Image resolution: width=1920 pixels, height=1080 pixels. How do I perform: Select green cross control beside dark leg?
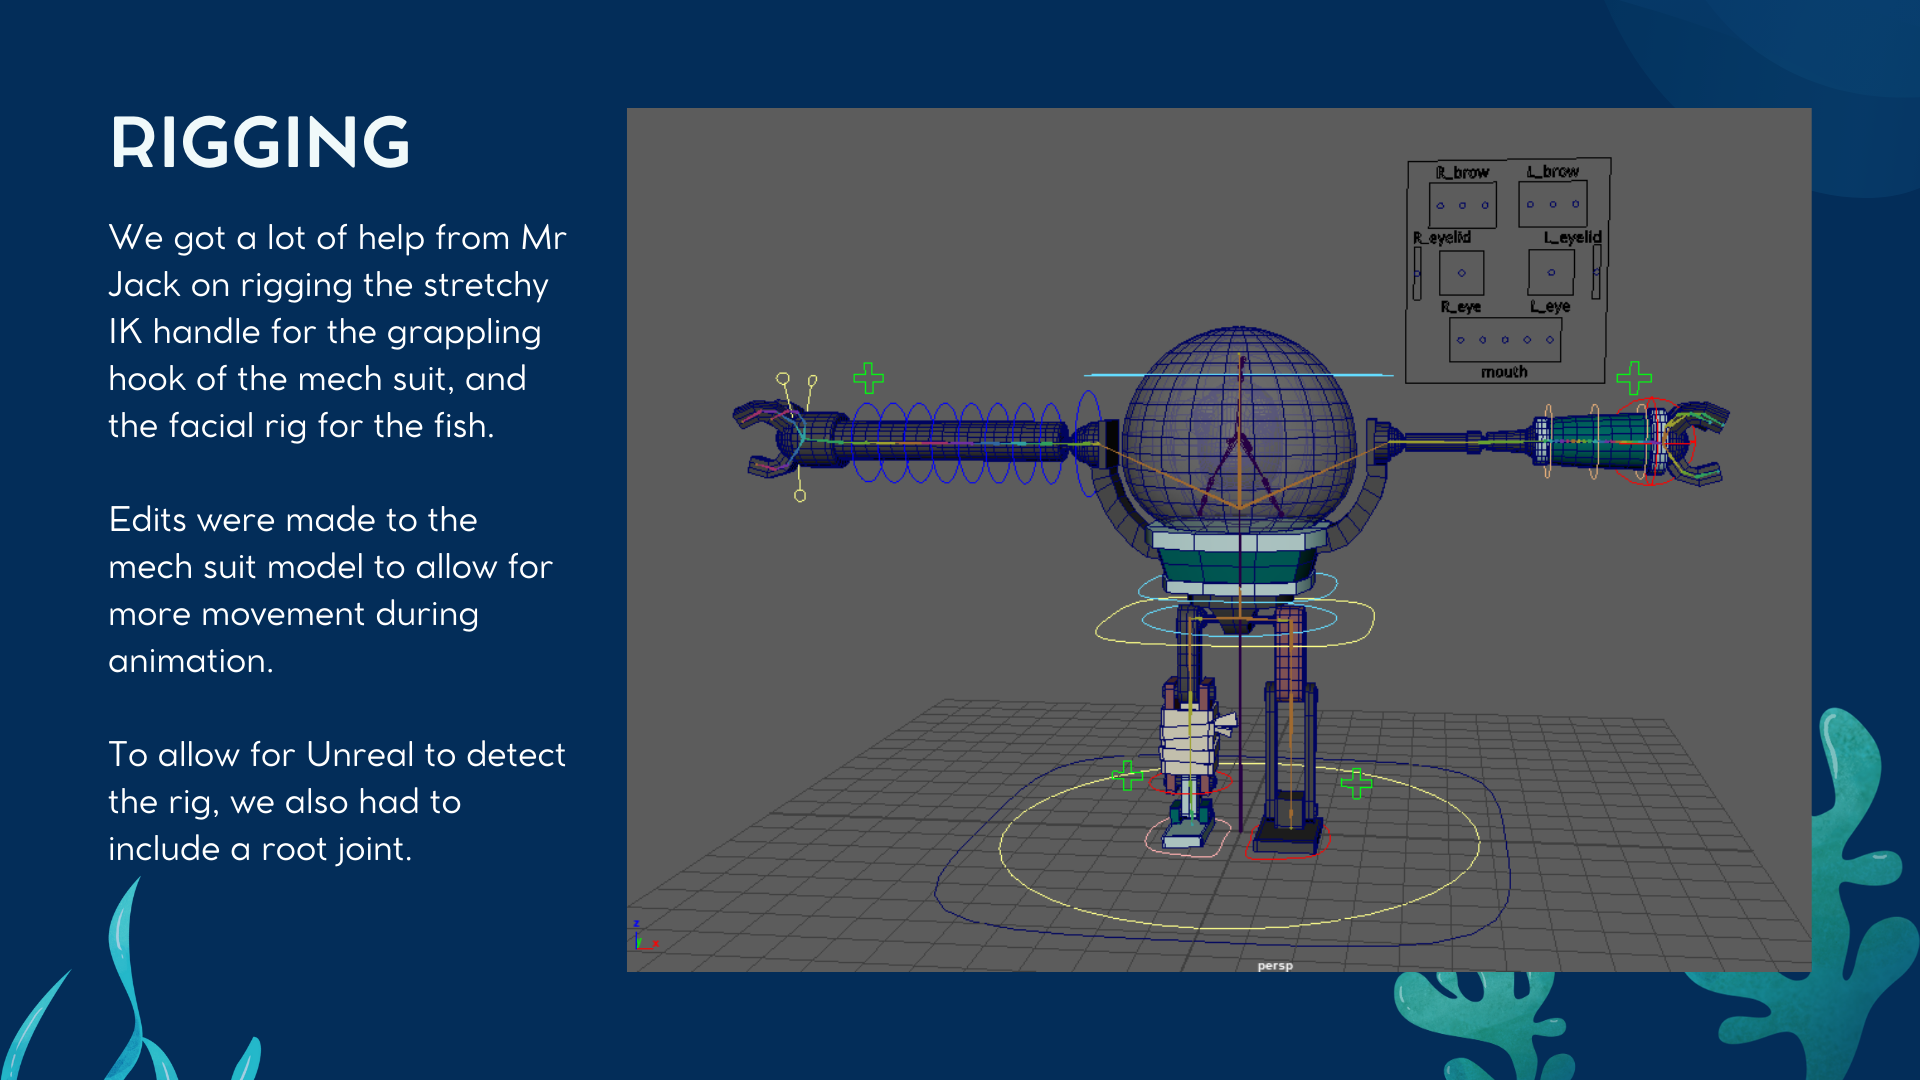[1356, 783]
